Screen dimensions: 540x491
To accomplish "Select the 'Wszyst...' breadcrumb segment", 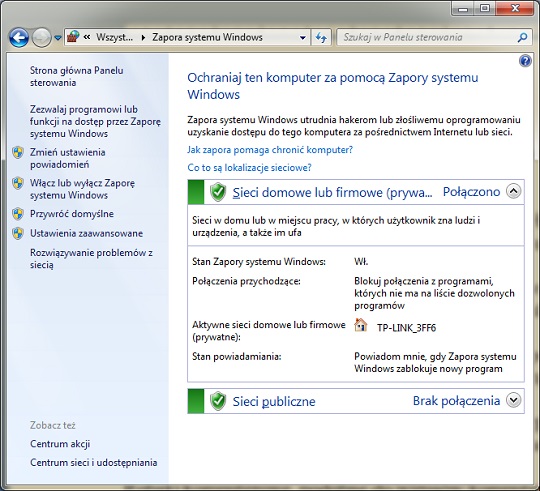I will pyautogui.click(x=114, y=37).
